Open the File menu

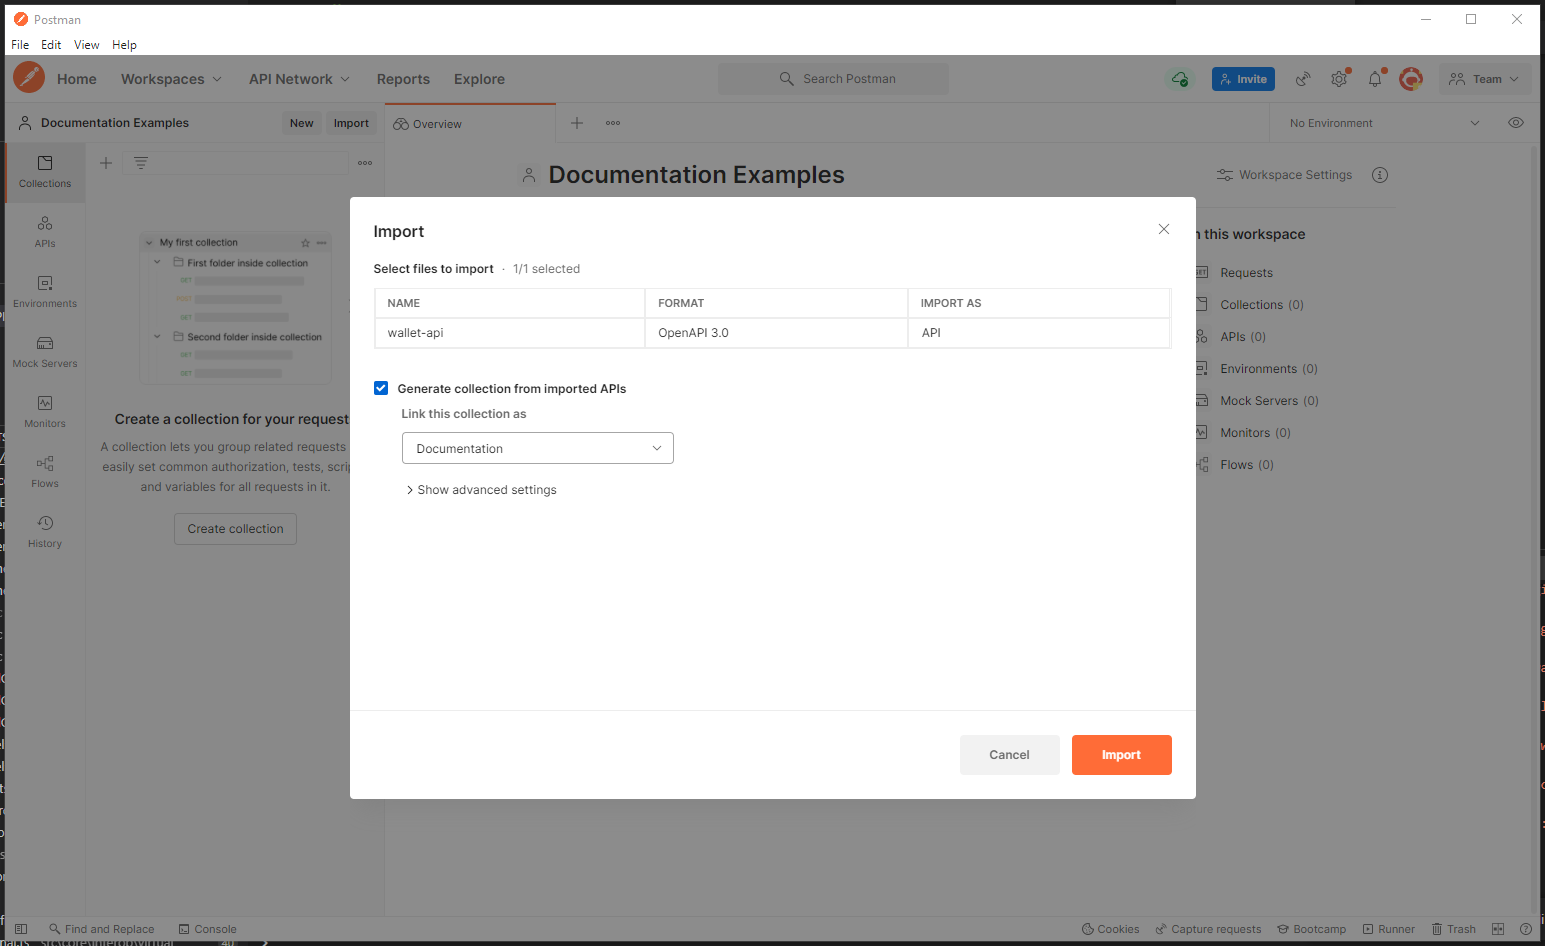20,45
